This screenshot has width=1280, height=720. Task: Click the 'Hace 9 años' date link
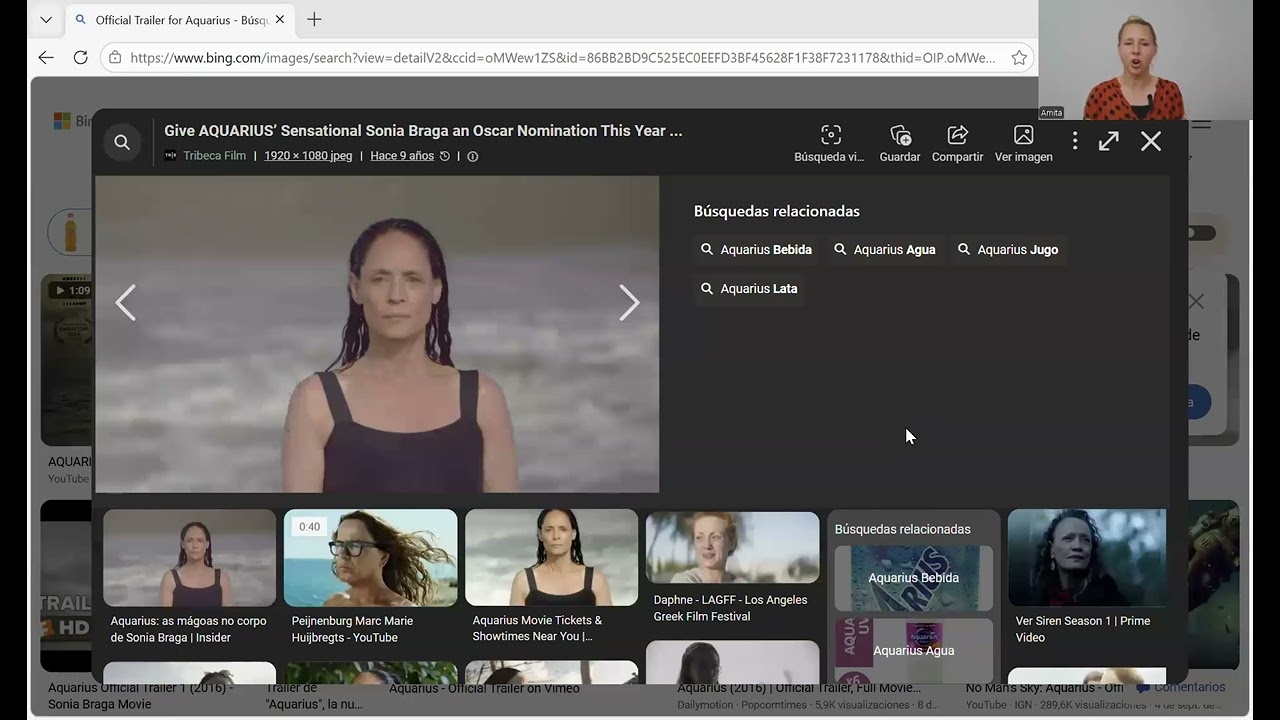coord(402,156)
